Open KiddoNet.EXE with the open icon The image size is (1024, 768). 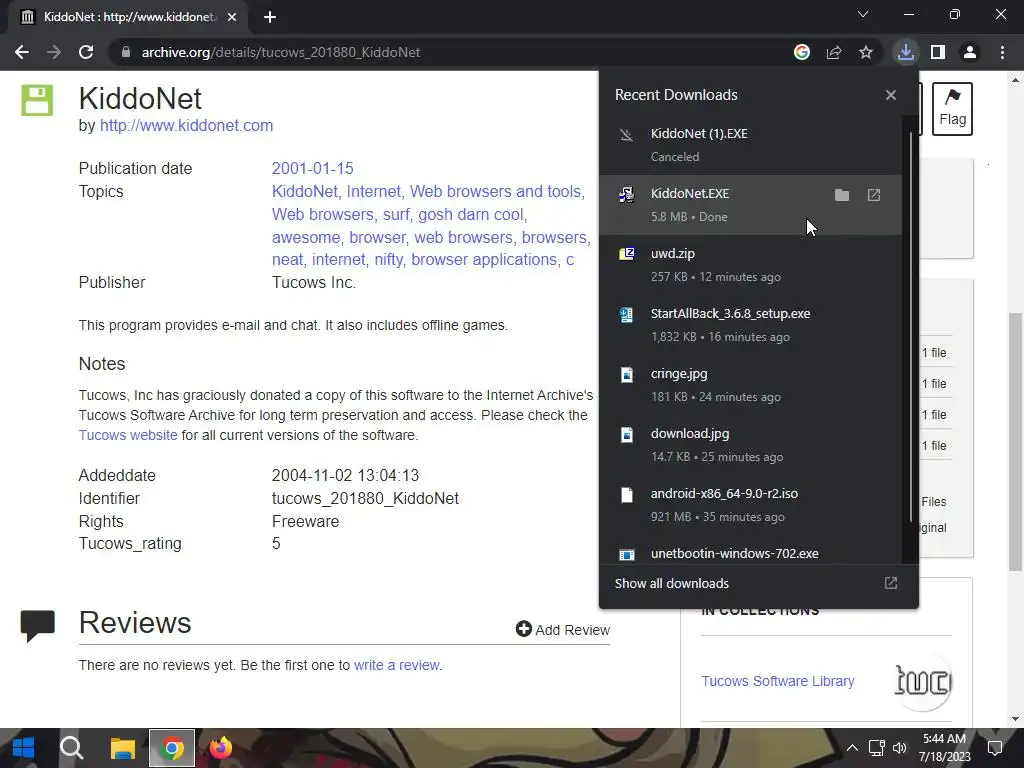[x=874, y=195]
